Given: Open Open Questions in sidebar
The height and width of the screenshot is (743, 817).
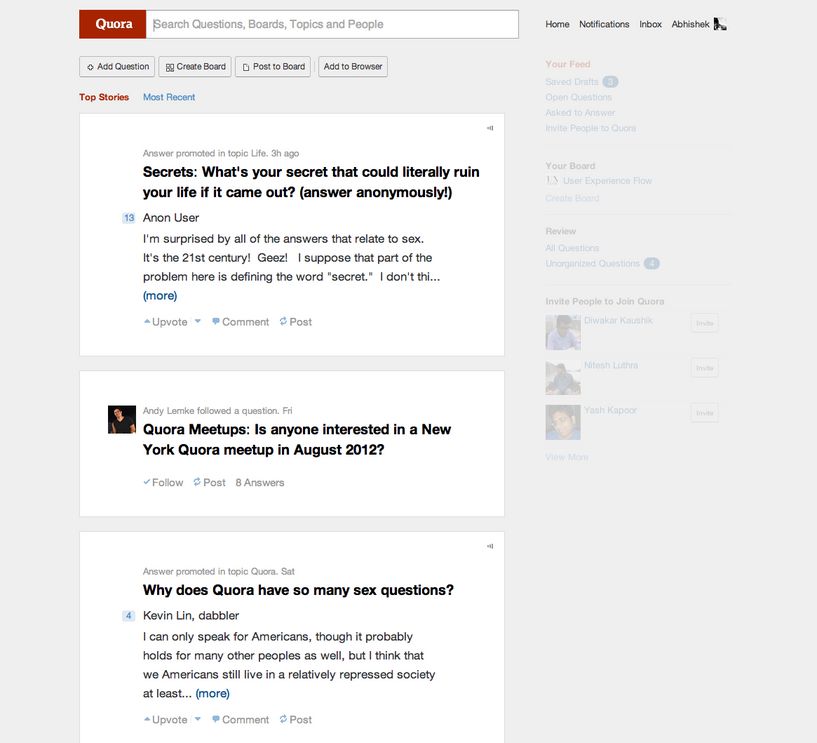Looking at the screenshot, I should point(578,97).
